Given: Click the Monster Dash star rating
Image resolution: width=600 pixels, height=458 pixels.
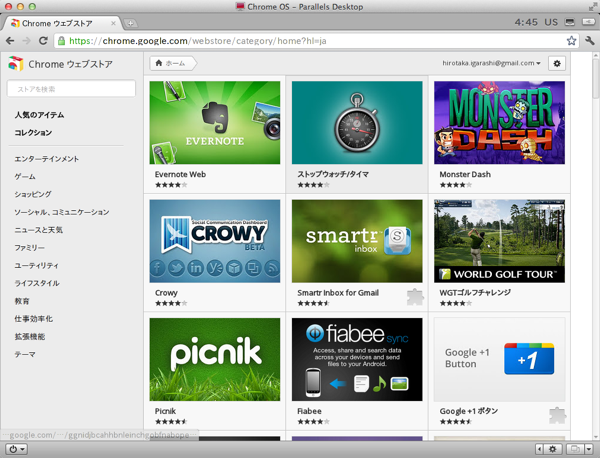Looking at the screenshot, I should coord(456,185).
